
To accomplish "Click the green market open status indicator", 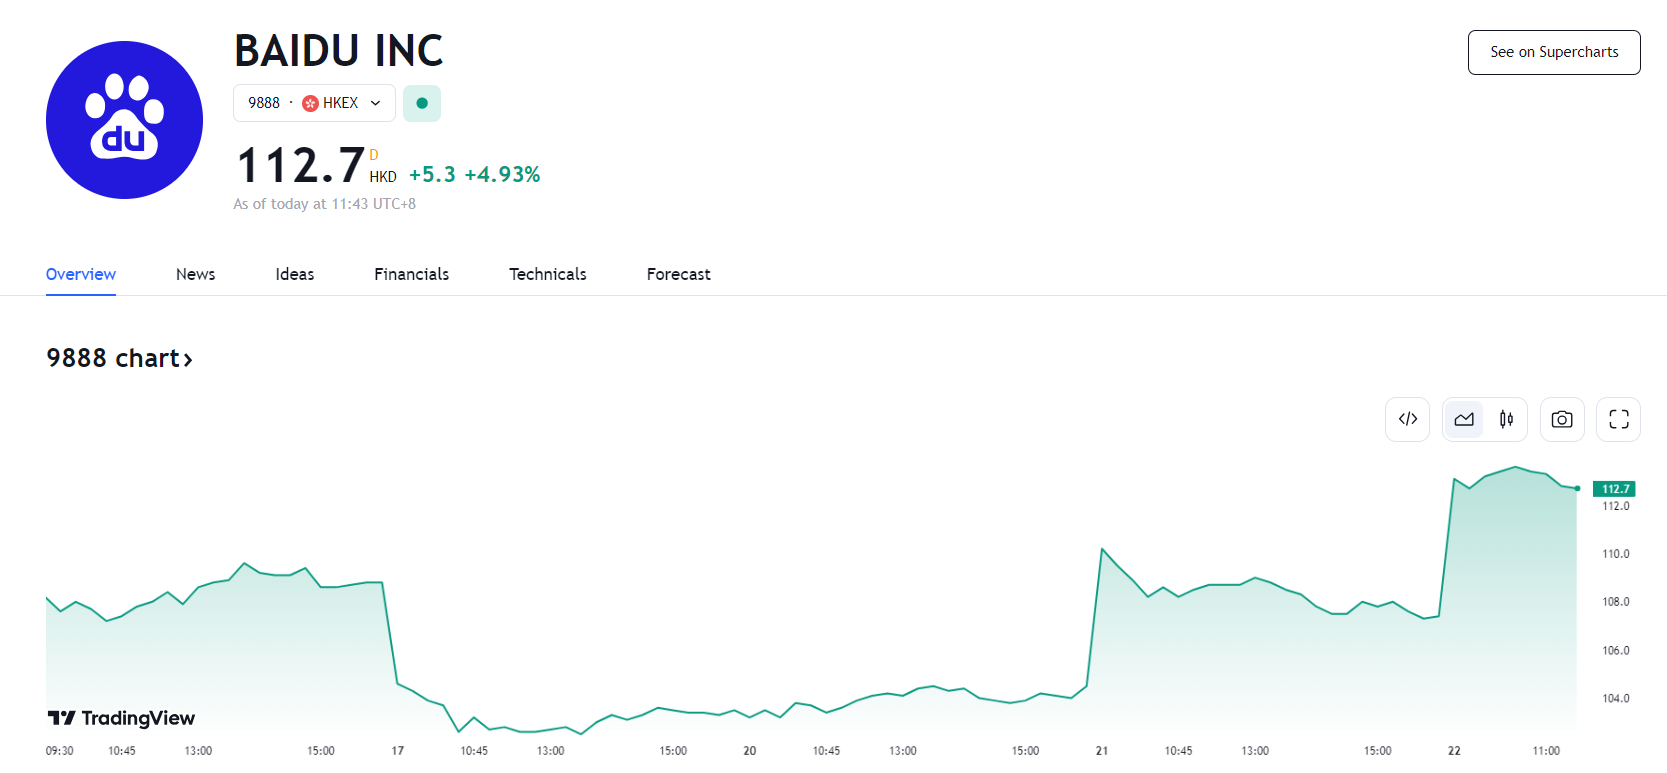I will click(422, 103).
